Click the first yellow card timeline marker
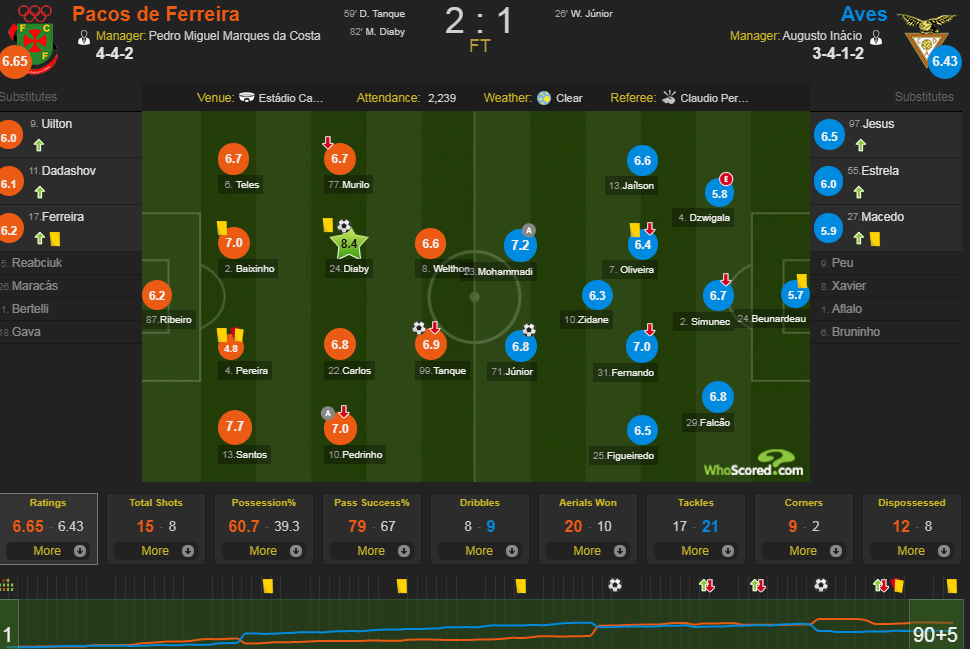This screenshot has height=649, width=970. pos(267,585)
